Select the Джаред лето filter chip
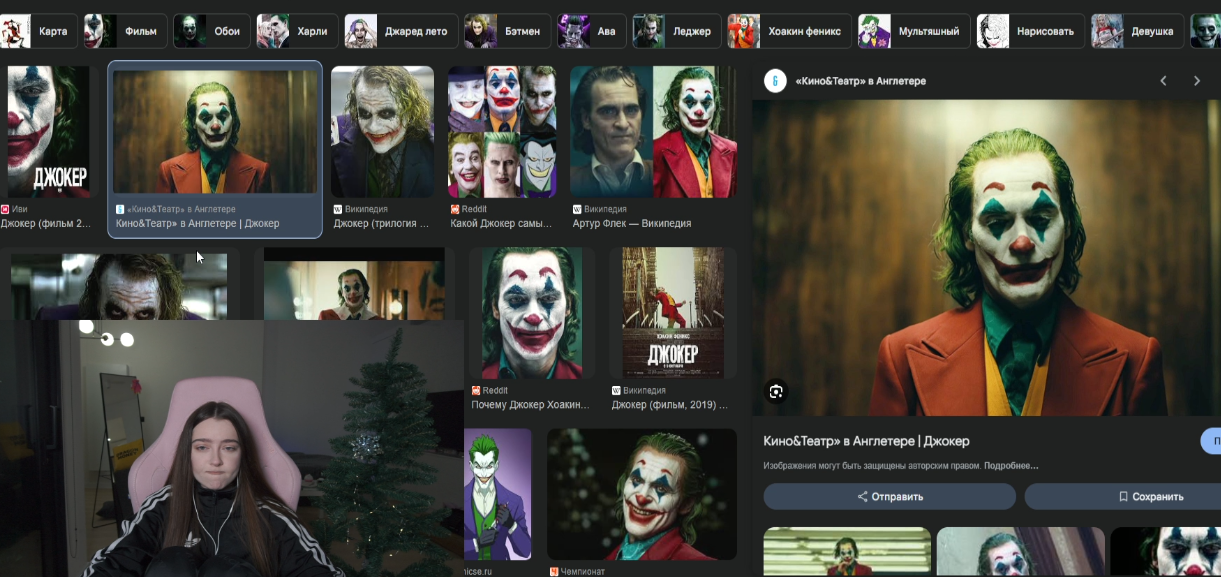 tap(401, 31)
